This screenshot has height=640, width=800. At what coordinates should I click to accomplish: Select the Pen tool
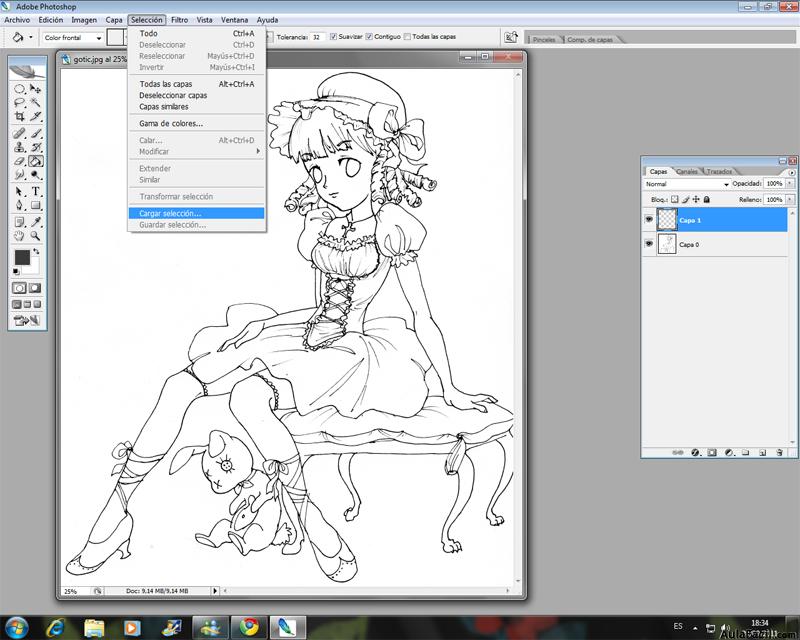click(19, 205)
